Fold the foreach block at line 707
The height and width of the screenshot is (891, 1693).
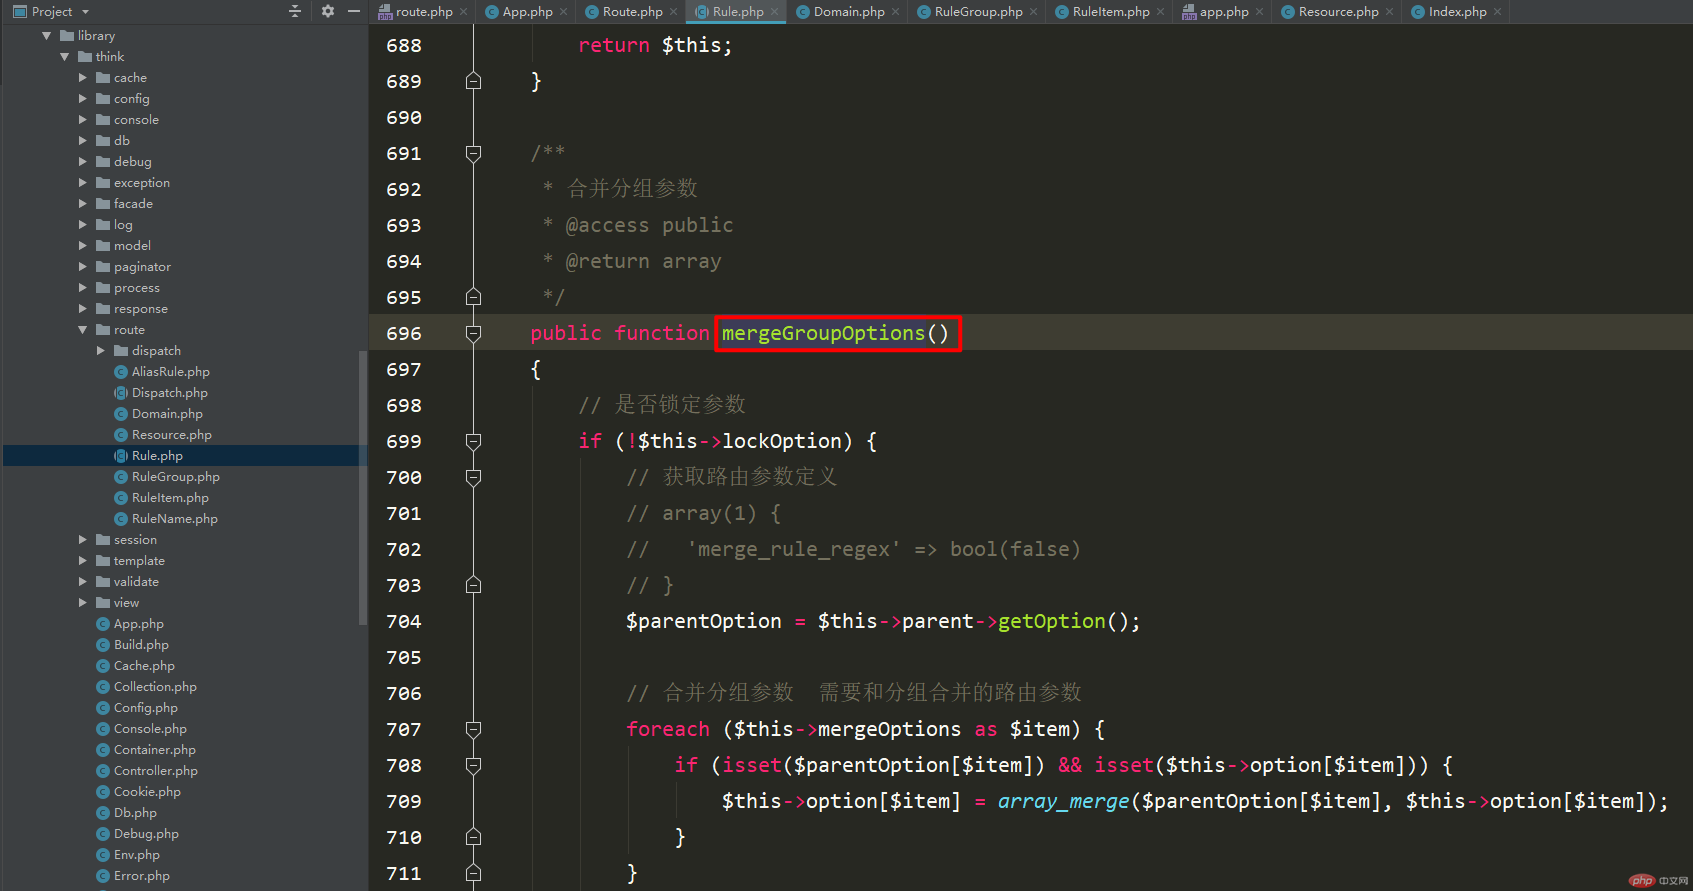[474, 729]
